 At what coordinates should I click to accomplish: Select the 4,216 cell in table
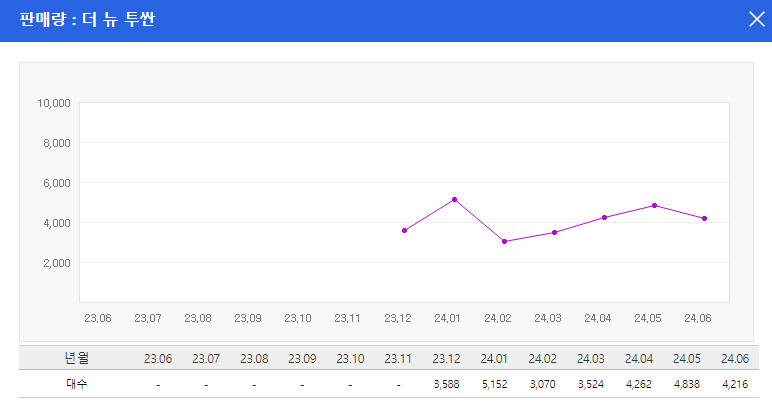[735, 384]
